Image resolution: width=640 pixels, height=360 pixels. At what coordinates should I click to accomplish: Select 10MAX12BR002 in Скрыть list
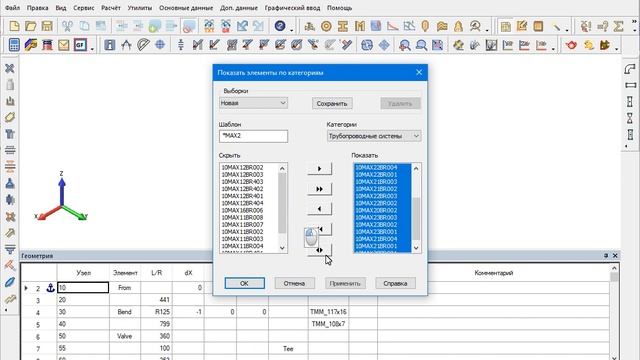pyautogui.click(x=242, y=167)
